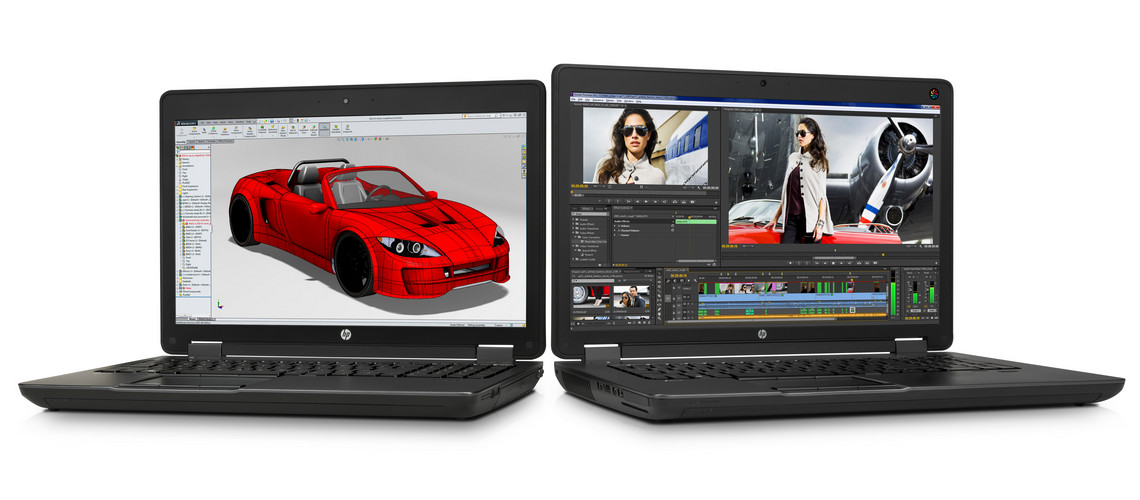Click the Premiere timeline playhead timecode
The image size is (1140, 500).
pyautogui.click(x=678, y=276)
